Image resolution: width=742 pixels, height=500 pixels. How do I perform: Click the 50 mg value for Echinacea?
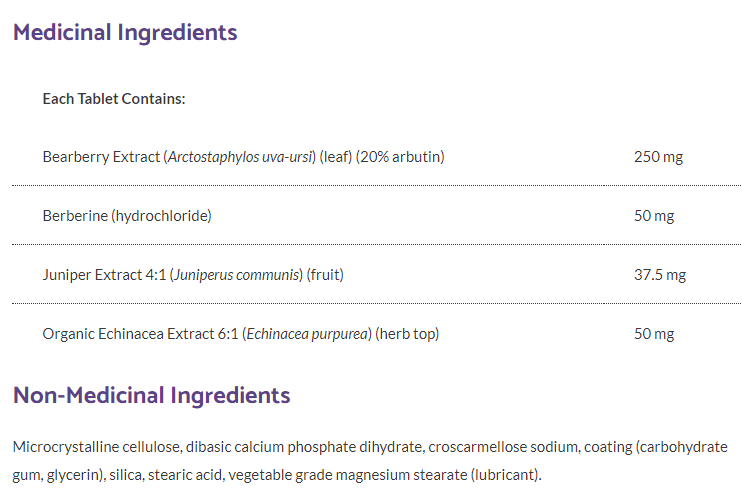pos(654,334)
